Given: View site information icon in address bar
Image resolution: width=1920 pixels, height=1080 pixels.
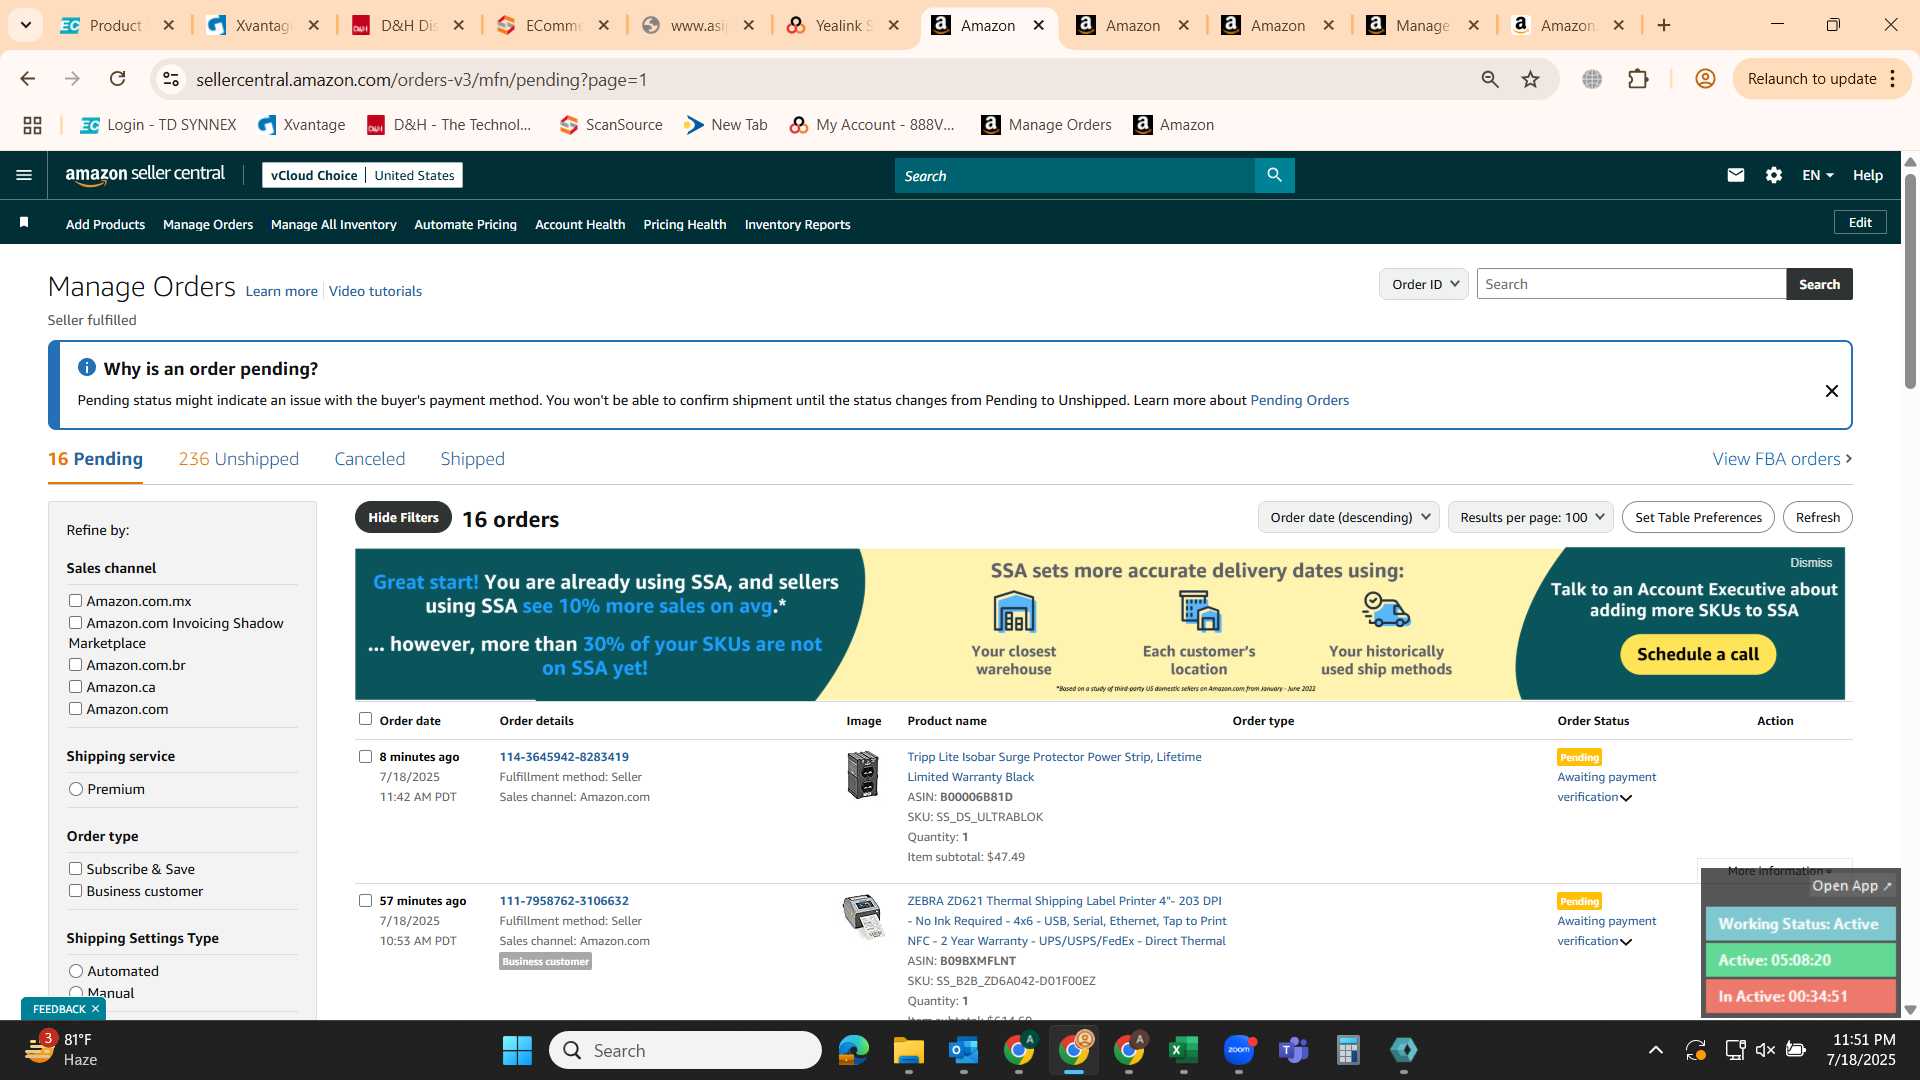Looking at the screenshot, I should coord(171,79).
